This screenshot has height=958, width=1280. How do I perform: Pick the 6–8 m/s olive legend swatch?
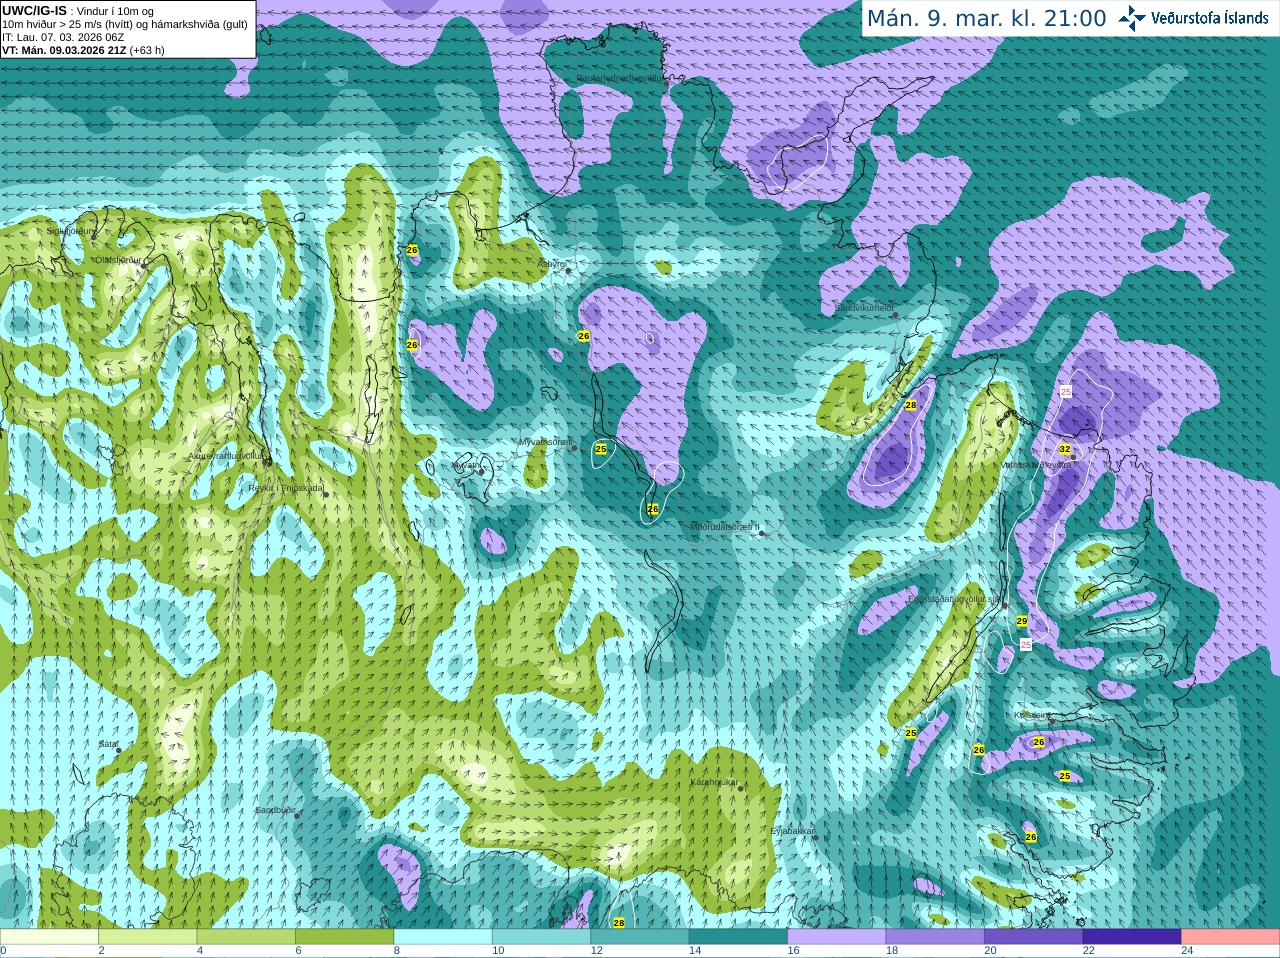pos(345,937)
